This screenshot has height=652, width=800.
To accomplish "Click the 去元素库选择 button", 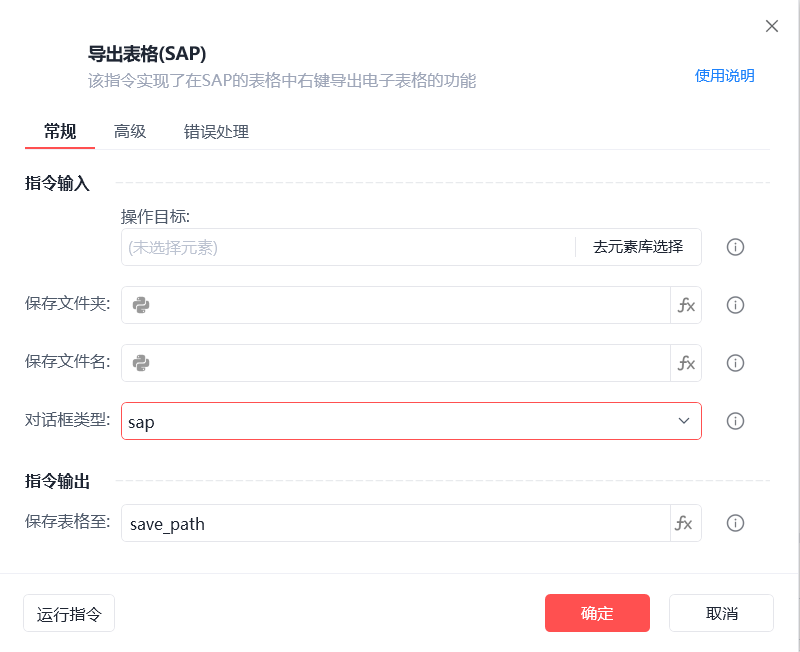I will tap(638, 247).
